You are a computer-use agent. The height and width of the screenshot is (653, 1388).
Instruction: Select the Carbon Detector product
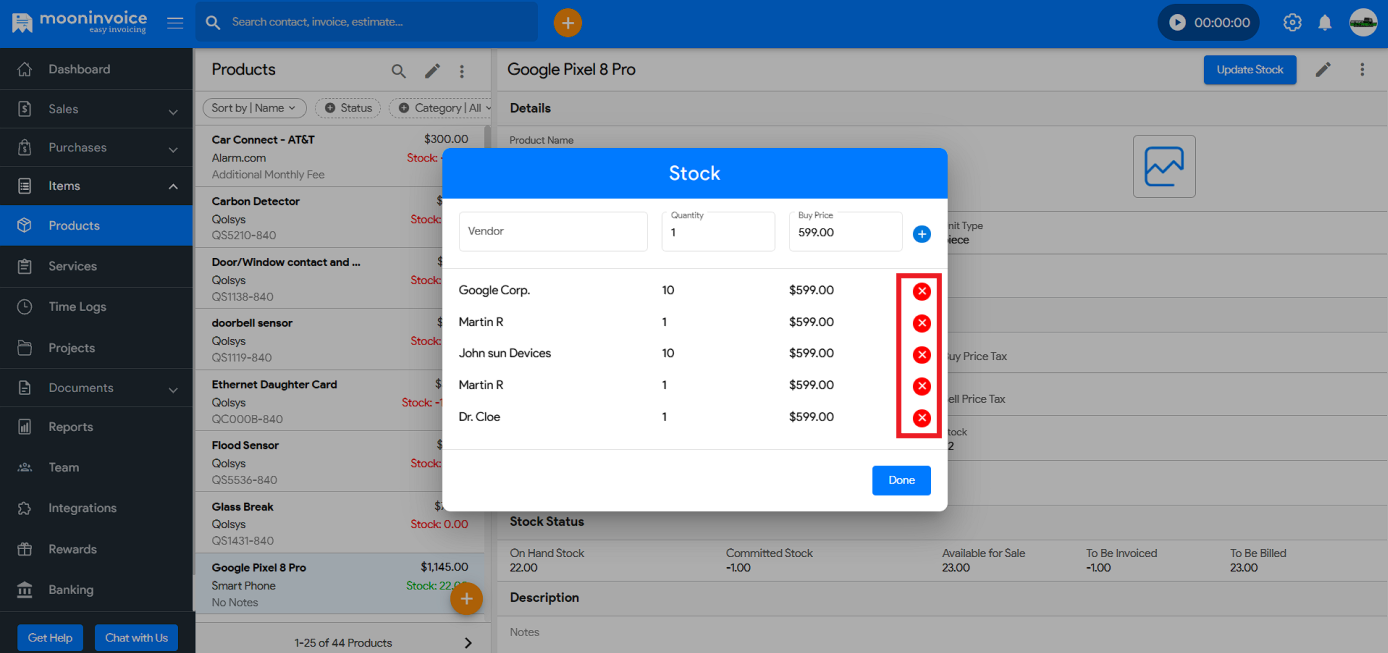pyautogui.click(x=340, y=218)
